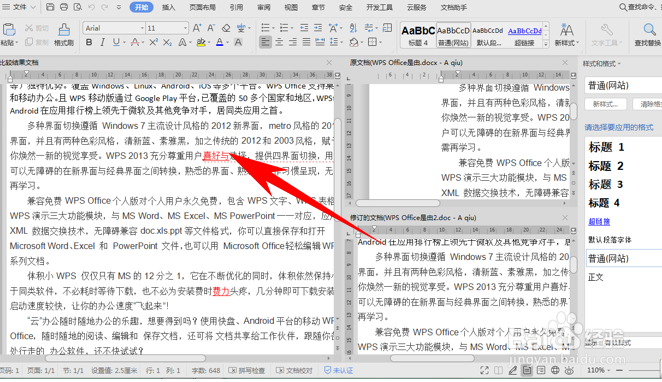Click the Paste icon
Viewport: 662px width, 382px height.
click(9, 30)
